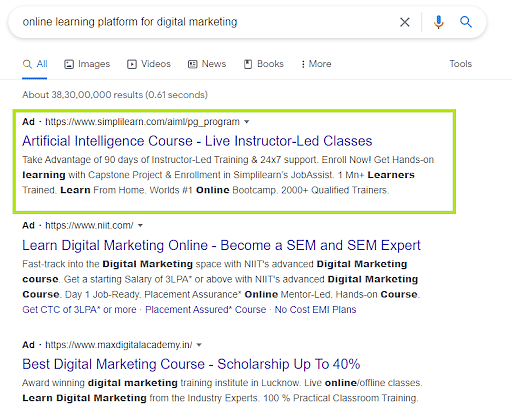The width and height of the screenshot is (512, 420).
Task: Open Best Digital Marketing Course ad link
Action: tap(191, 364)
